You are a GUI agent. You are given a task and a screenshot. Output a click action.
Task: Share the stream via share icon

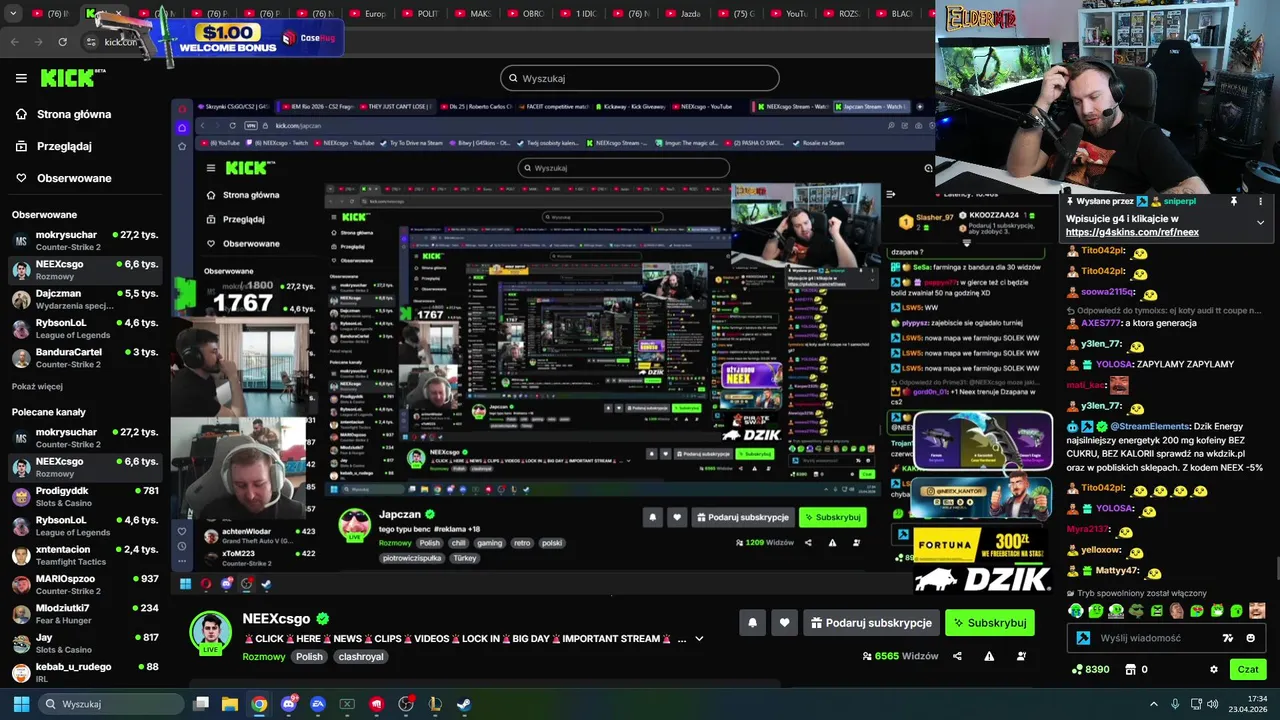click(957, 656)
